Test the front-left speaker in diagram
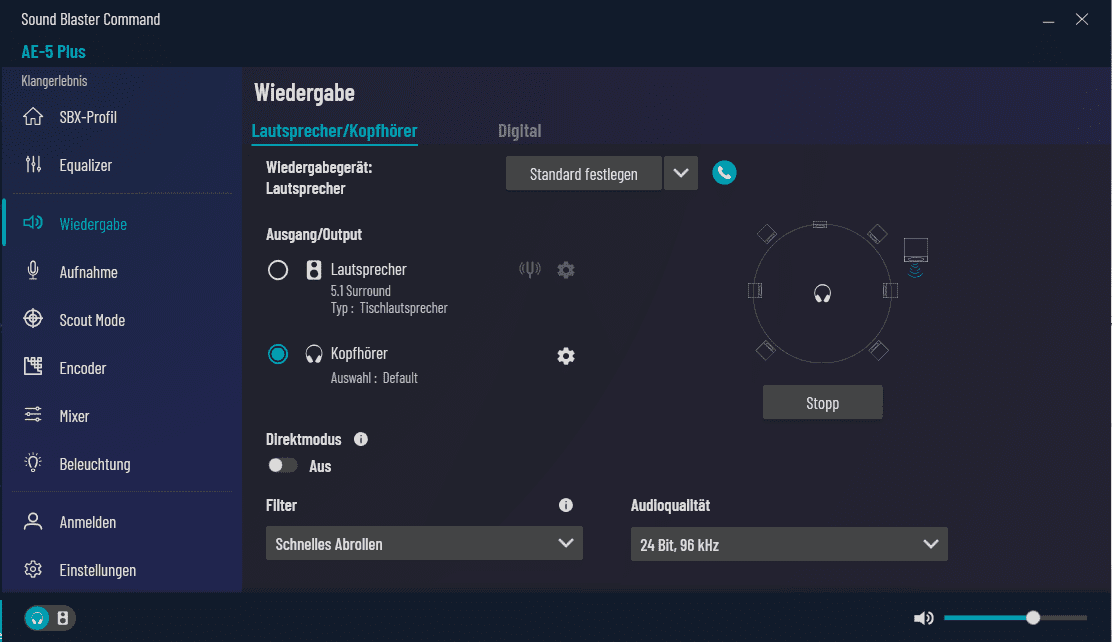Screen dimensions: 1112x642 click(767, 233)
